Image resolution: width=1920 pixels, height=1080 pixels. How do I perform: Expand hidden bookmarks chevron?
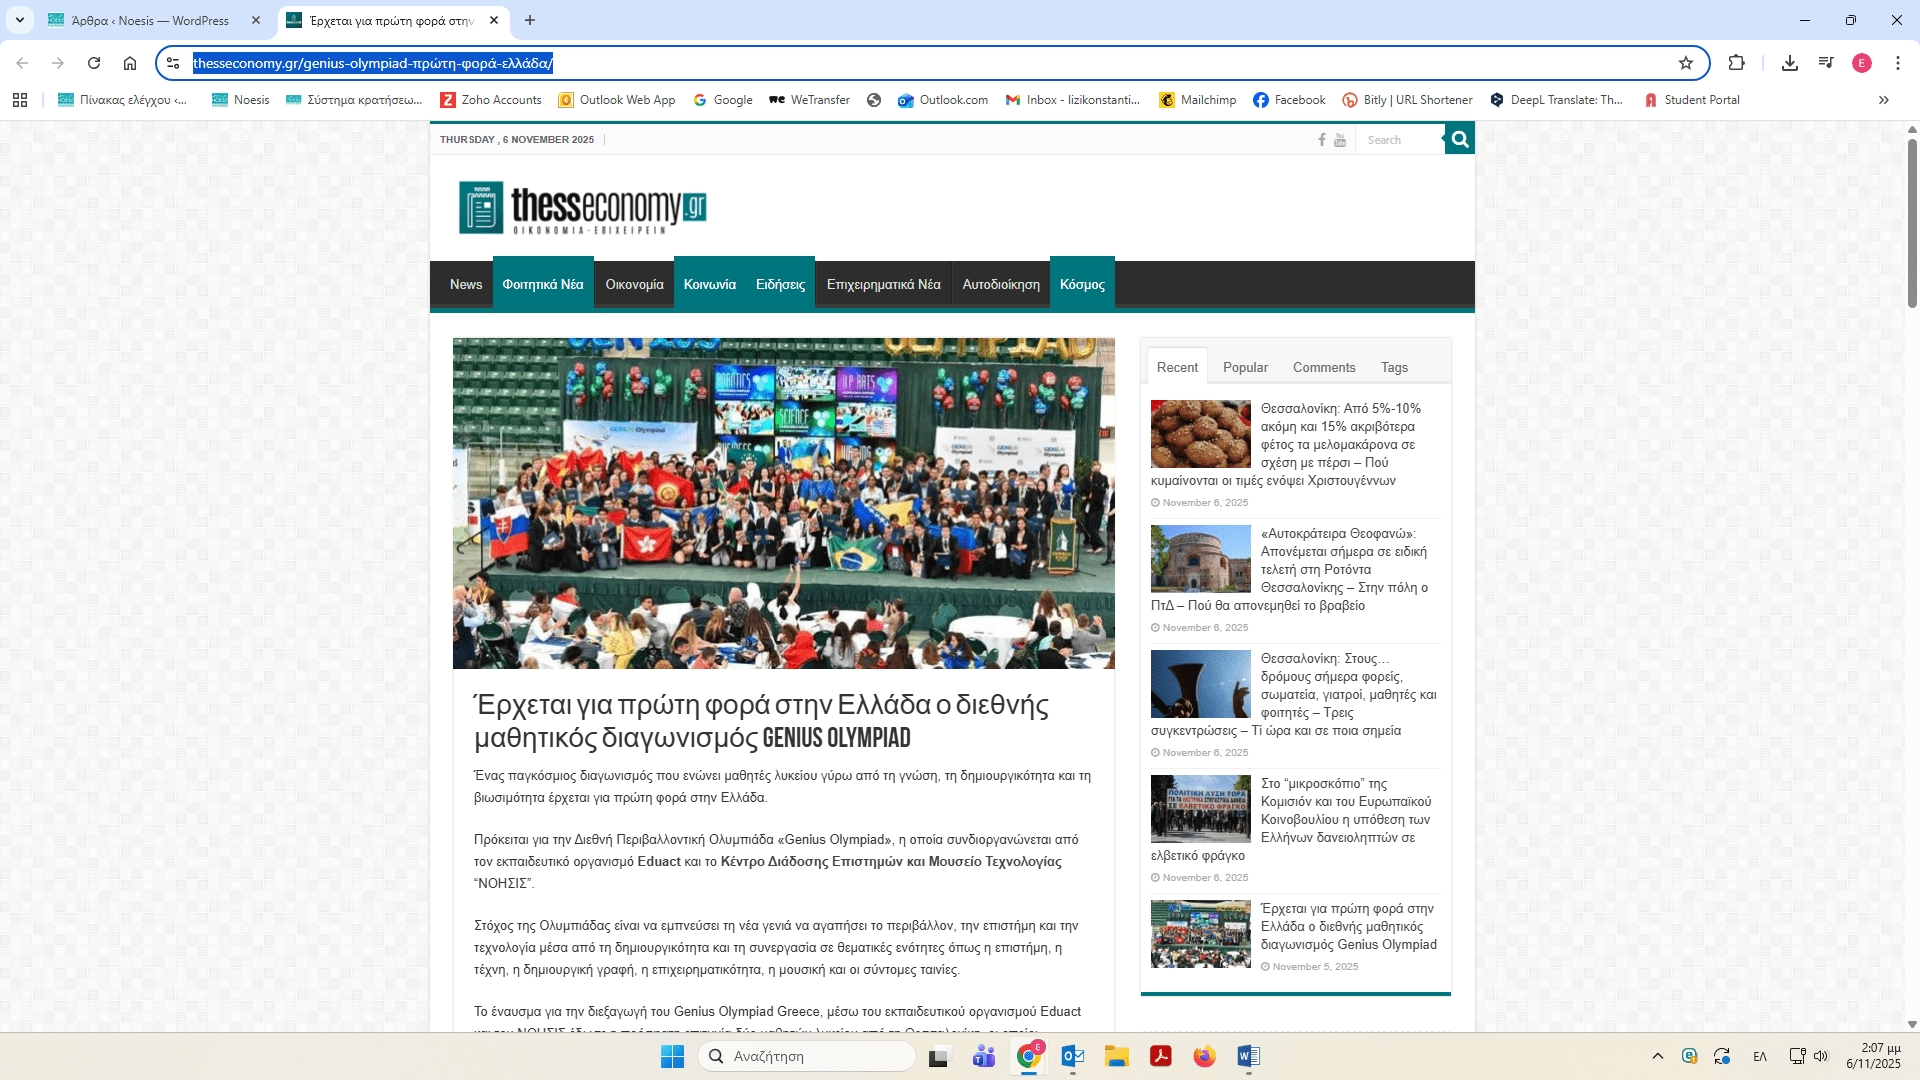pyautogui.click(x=1884, y=100)
